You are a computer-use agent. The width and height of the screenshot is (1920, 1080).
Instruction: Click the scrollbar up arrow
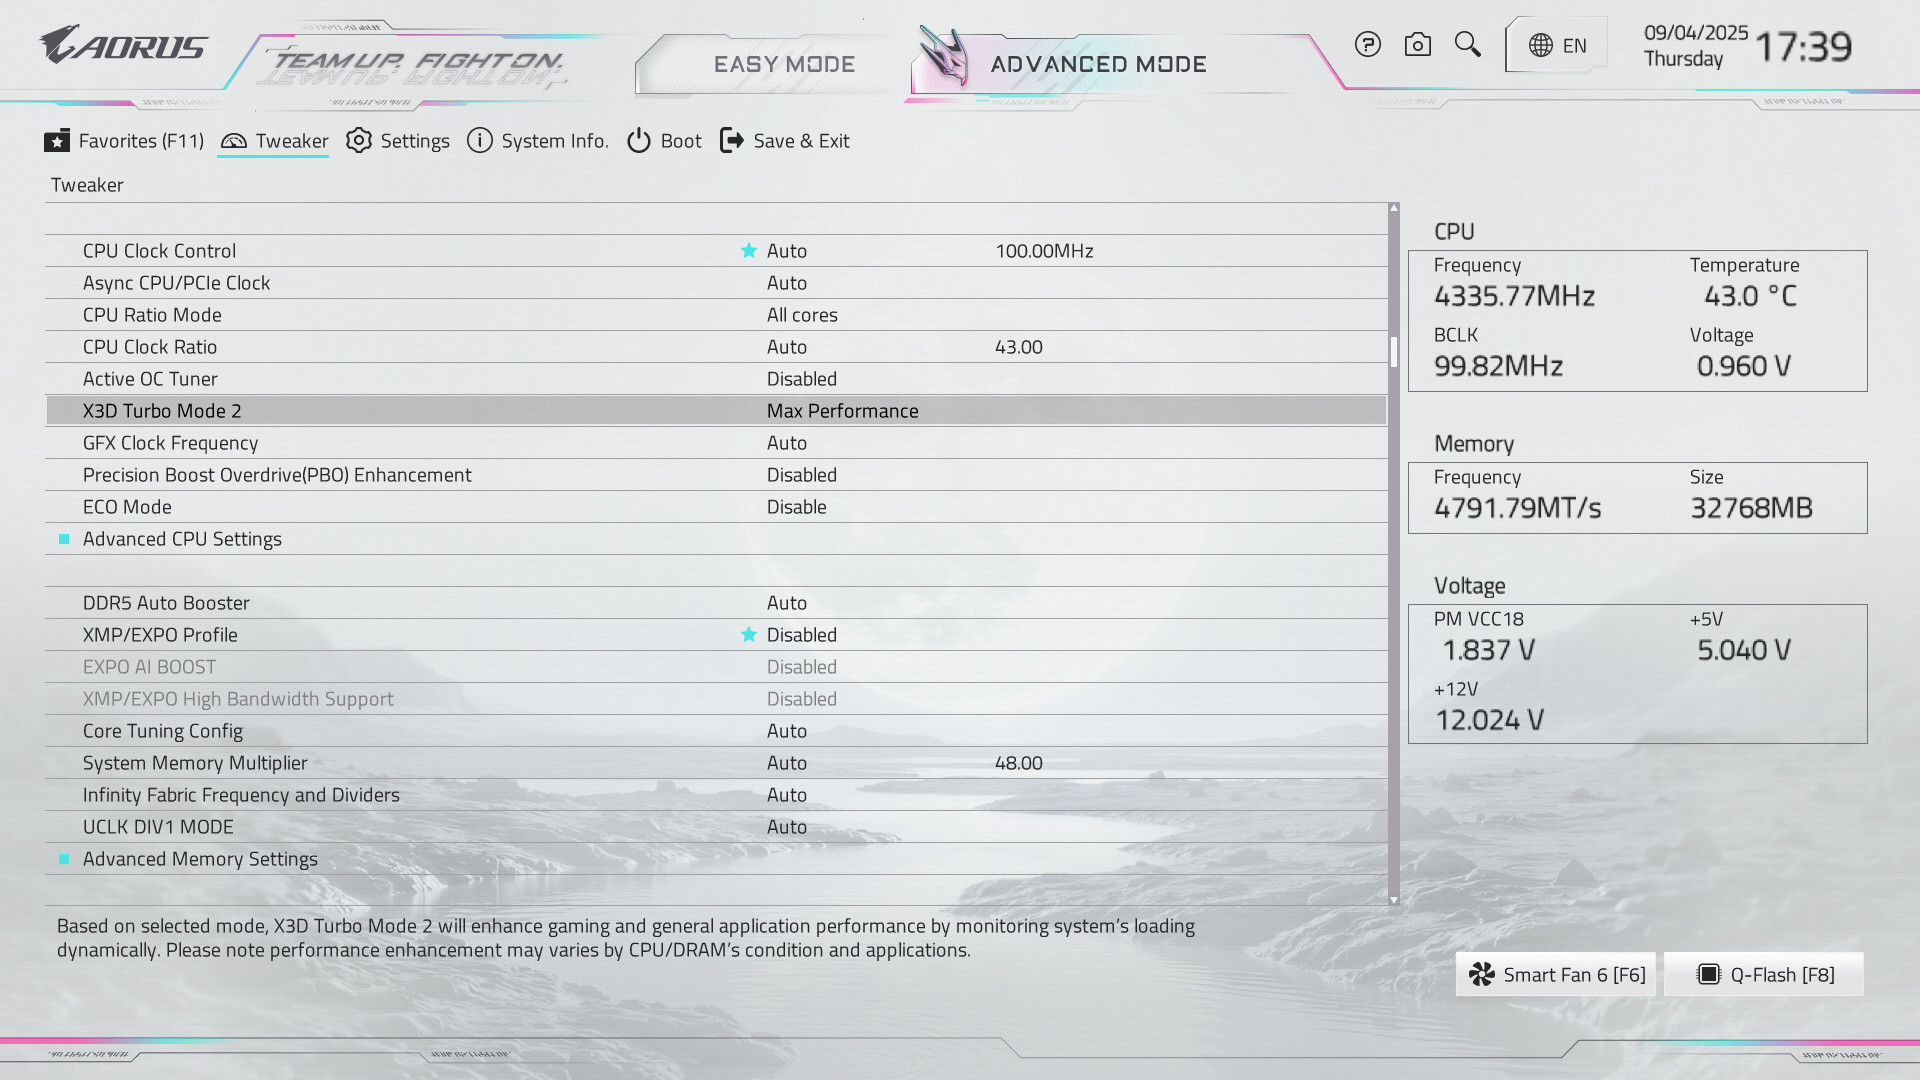click(x=1393, y=208)
